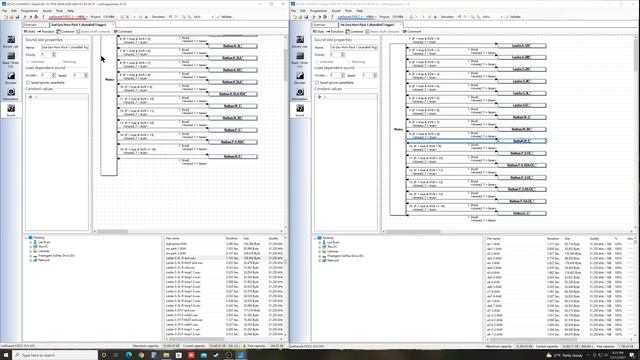Click Validate button in right toolbar
The image size is (640, 360).
[513, 17]
